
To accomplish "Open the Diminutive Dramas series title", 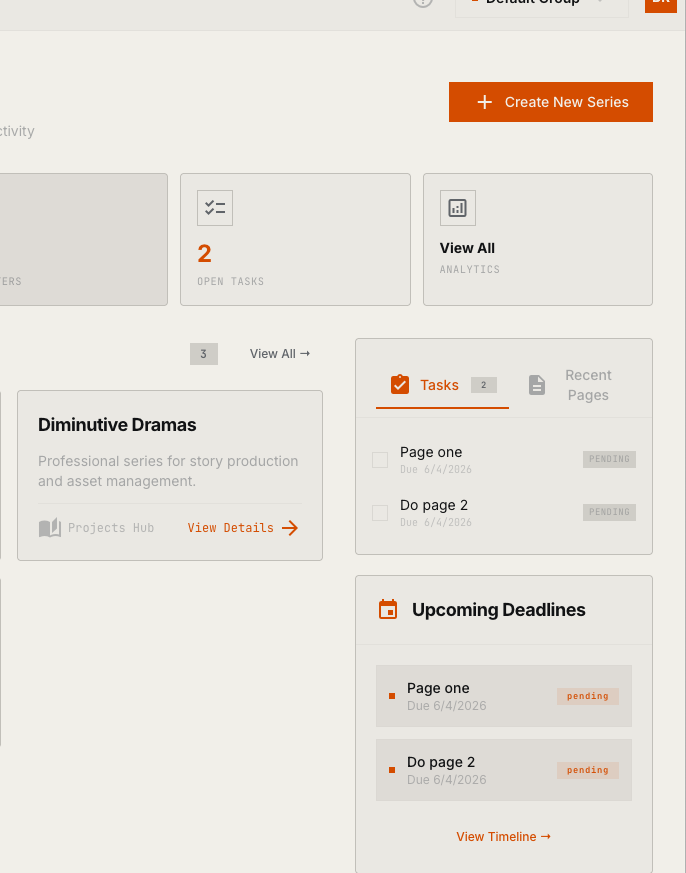I will pos(117,425).
